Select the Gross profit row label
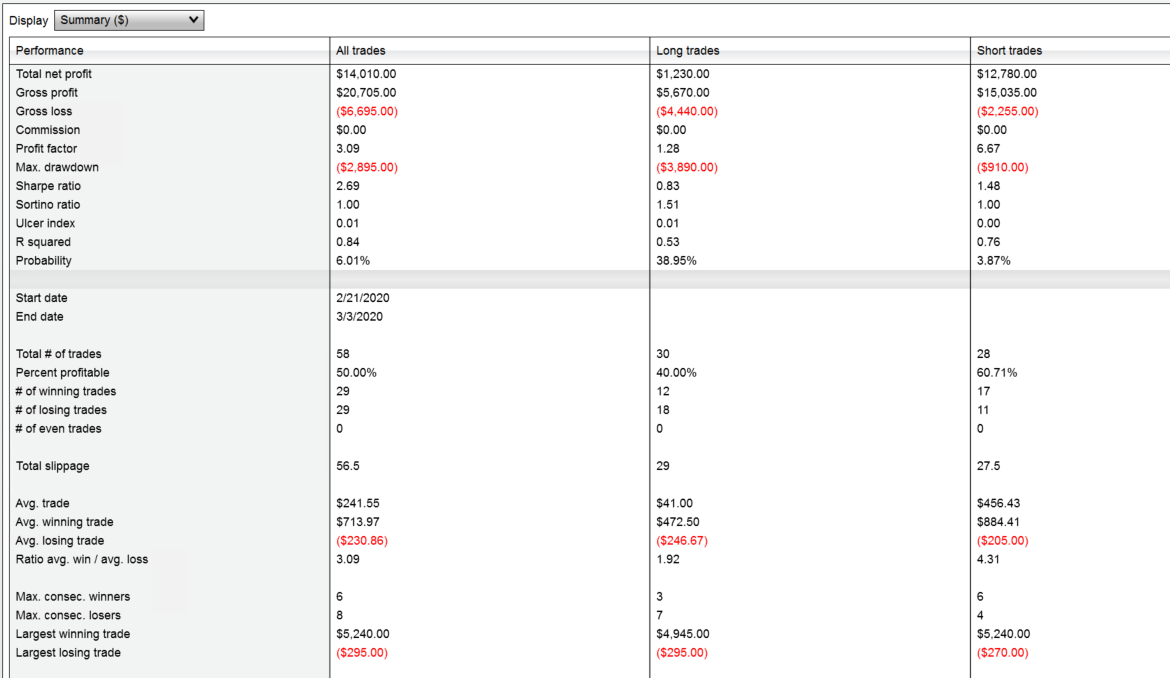The width and height of the screenshot is (1170, 678). [x=46, y=92]
